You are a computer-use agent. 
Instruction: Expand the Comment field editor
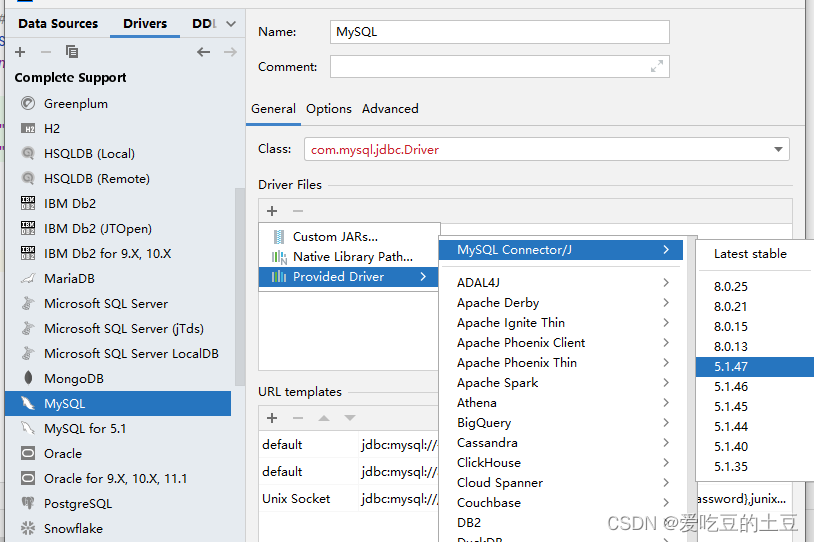[657, 66]
